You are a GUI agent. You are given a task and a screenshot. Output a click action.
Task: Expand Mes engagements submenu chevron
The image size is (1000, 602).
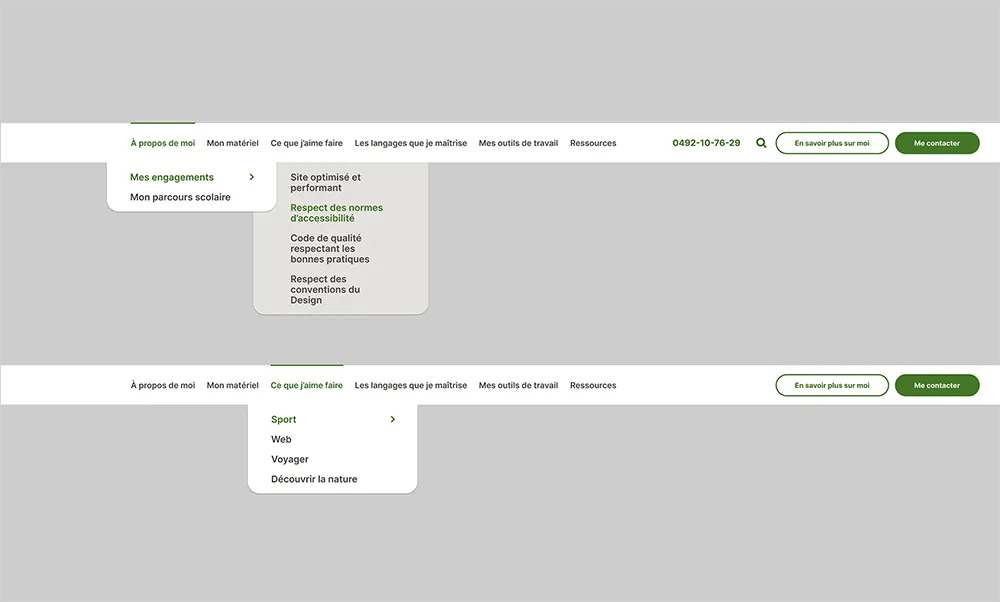(x=252, y=177)
